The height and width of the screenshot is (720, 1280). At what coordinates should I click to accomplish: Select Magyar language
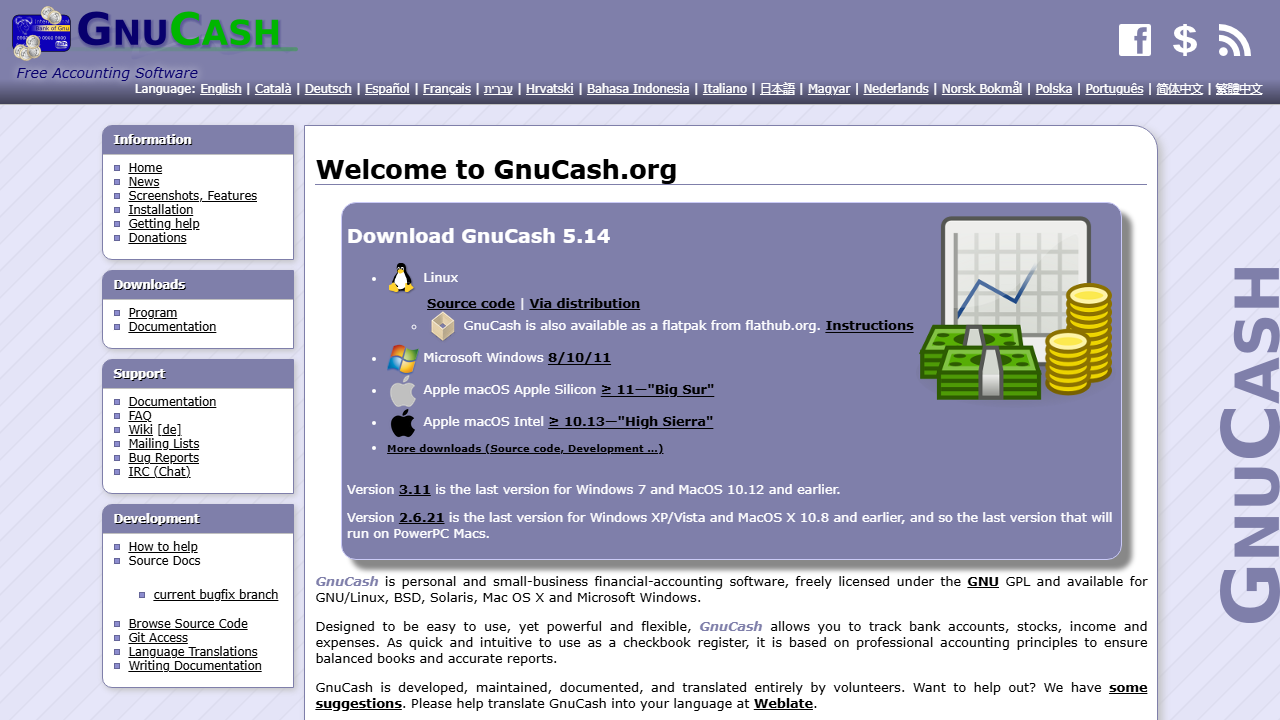[x=829, y=89]
